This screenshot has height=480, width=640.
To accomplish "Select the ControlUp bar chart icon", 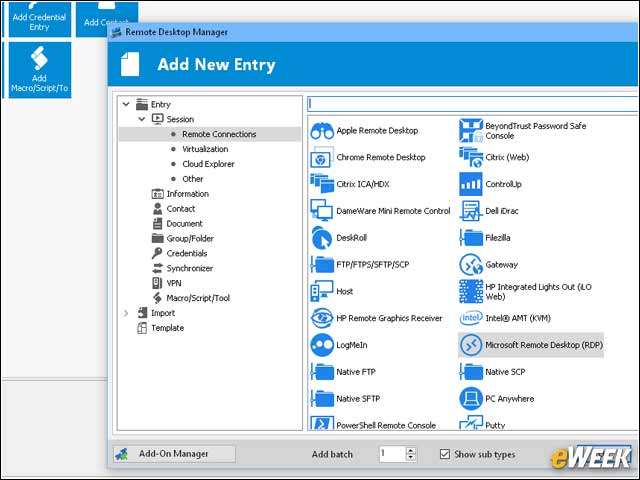I will [471, 184].
